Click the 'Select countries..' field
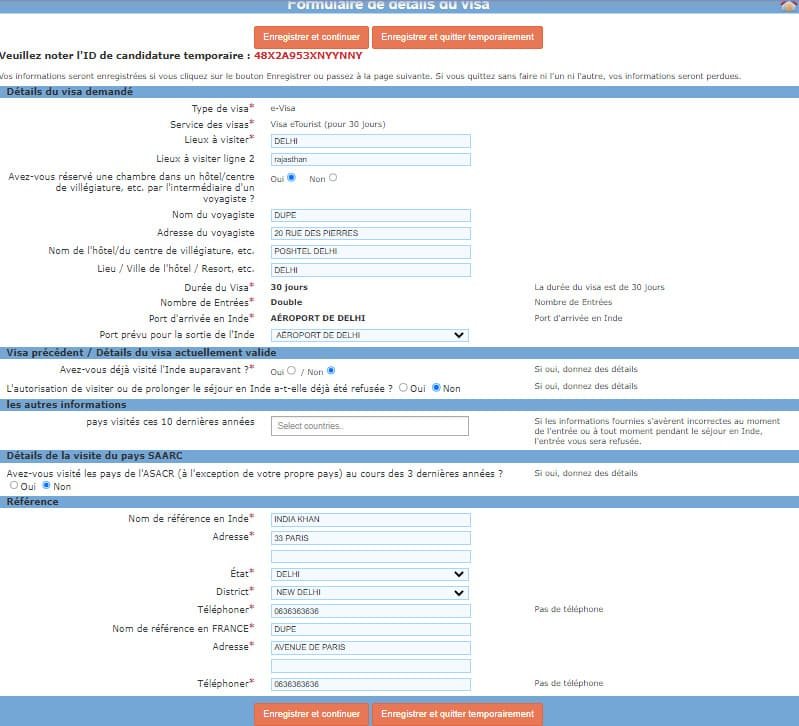799x726 pixels. coord(370,426)
